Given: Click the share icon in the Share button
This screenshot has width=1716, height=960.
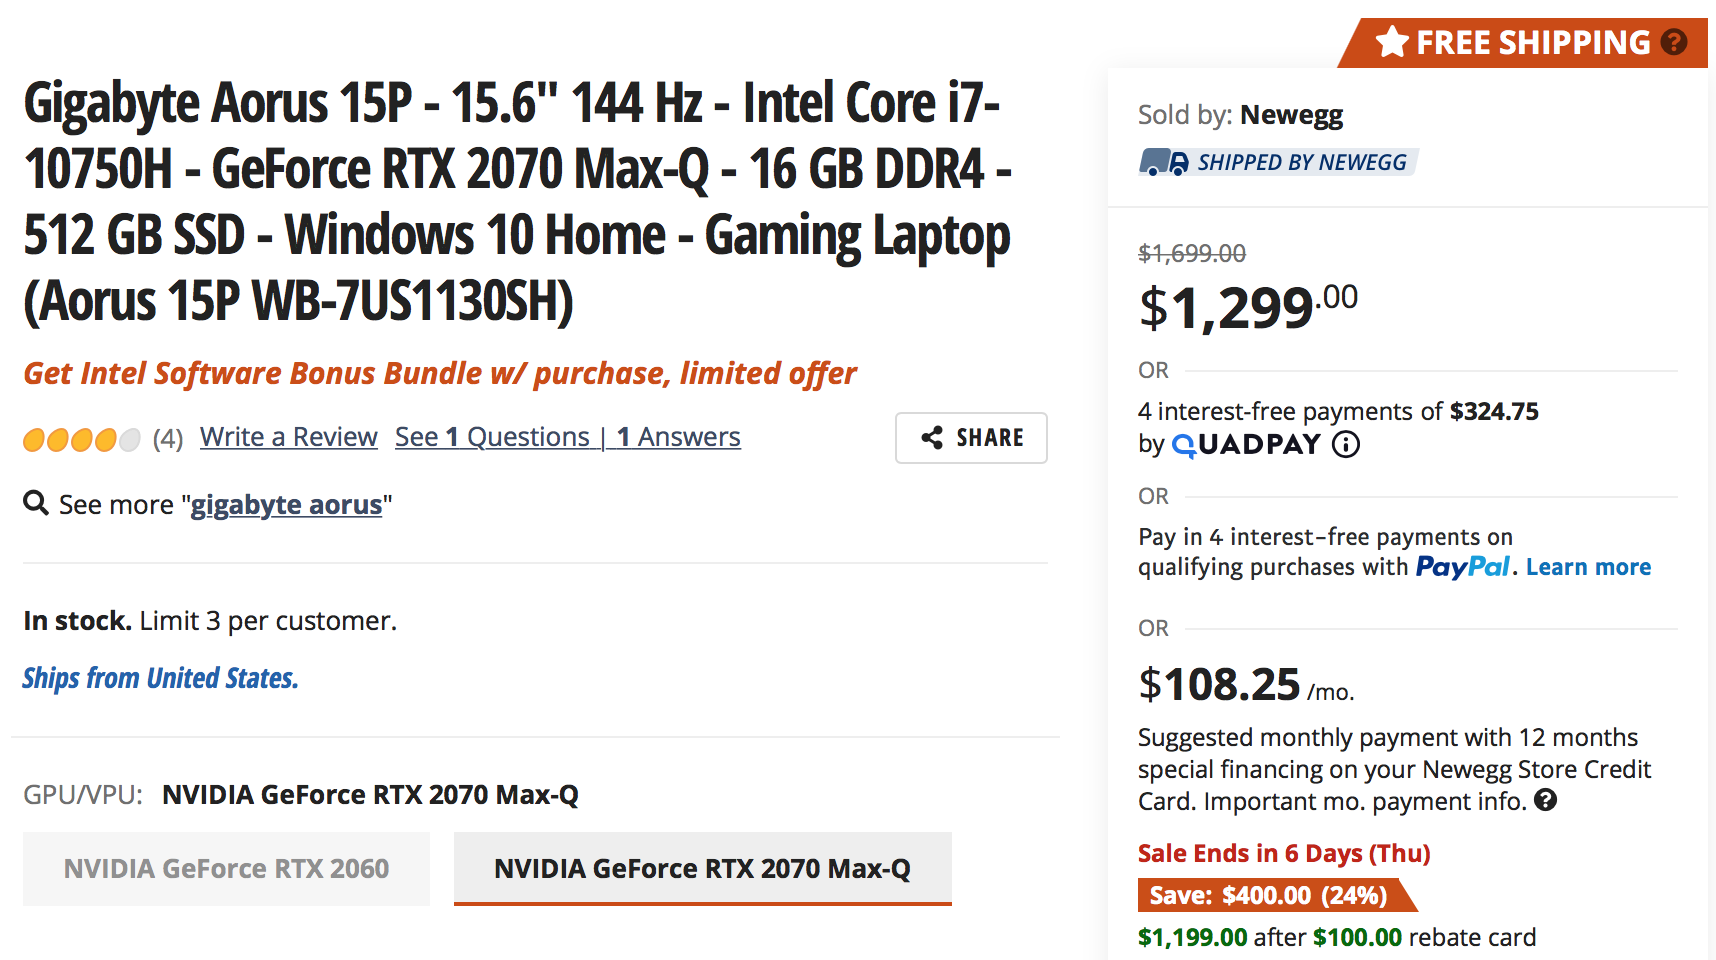Looking at the screenshot, I should [932, 437].
